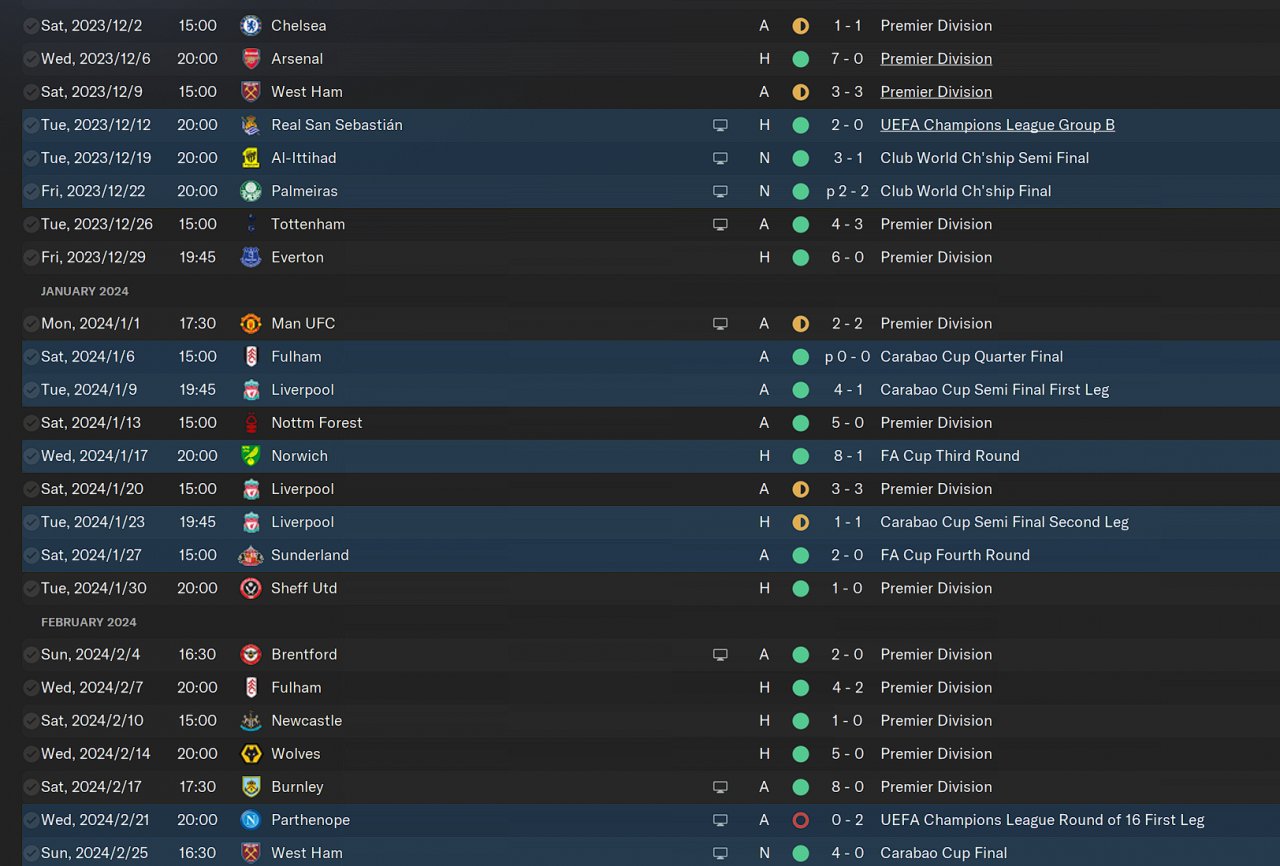Click the JANUARY 2024 month header
Screen dimensions: 1280x866
(x=85, y=291)
